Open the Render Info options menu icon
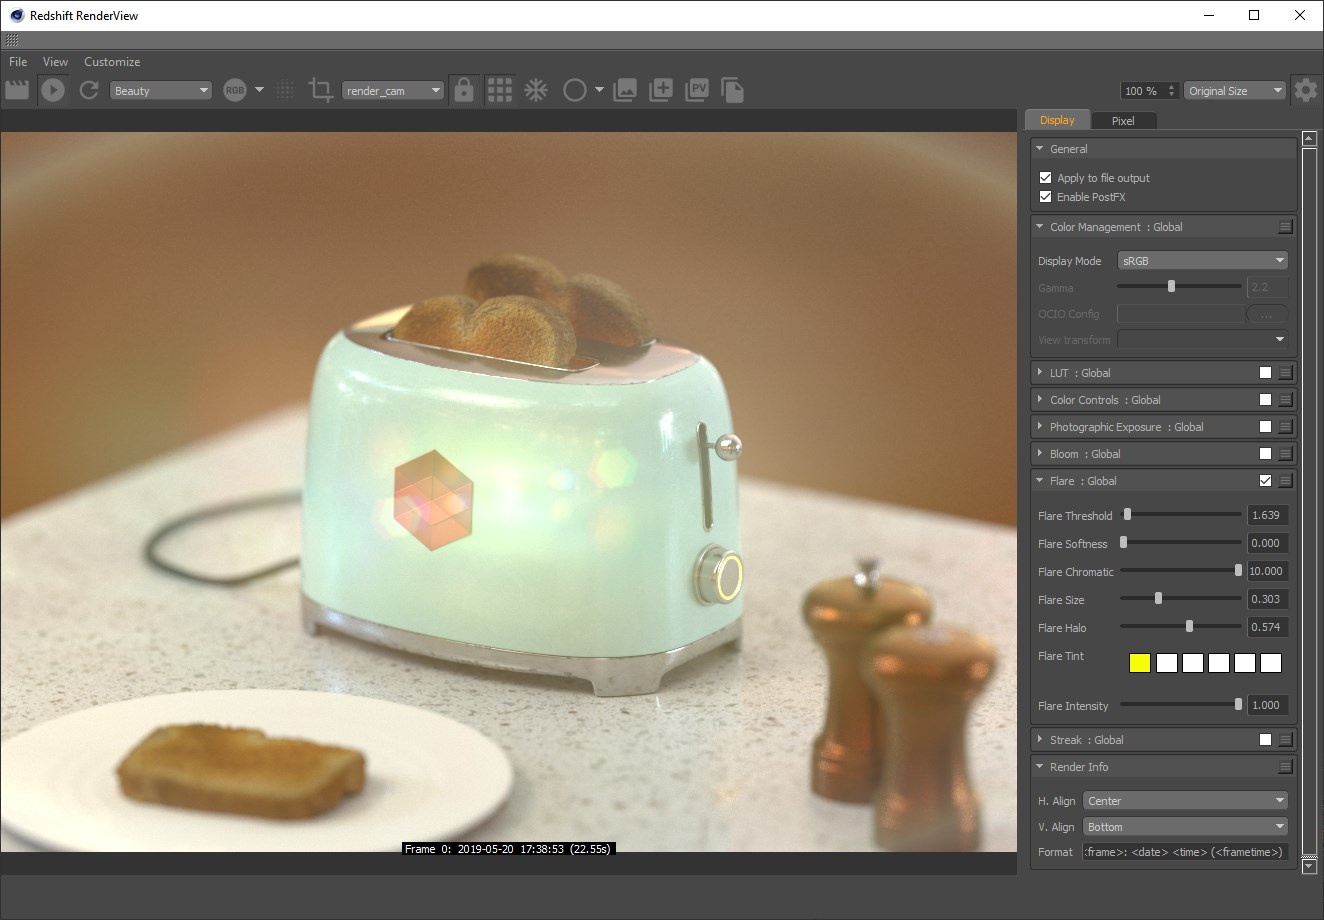 click(x=1286, y=767)
